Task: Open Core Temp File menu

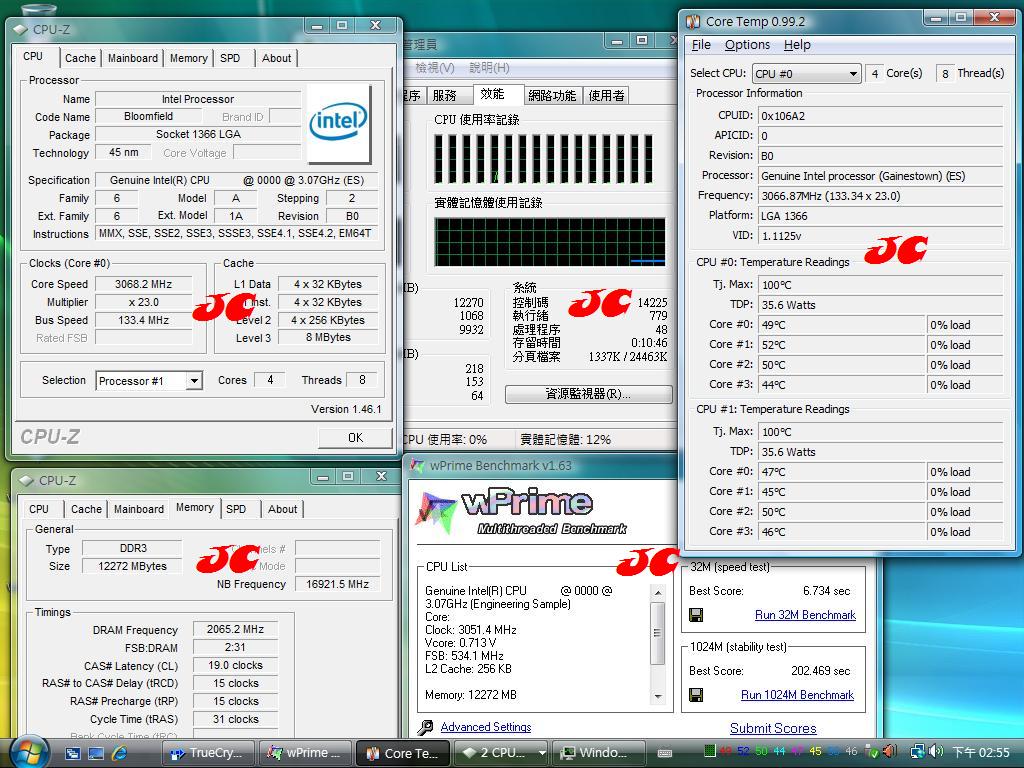Action: [701, 45]
